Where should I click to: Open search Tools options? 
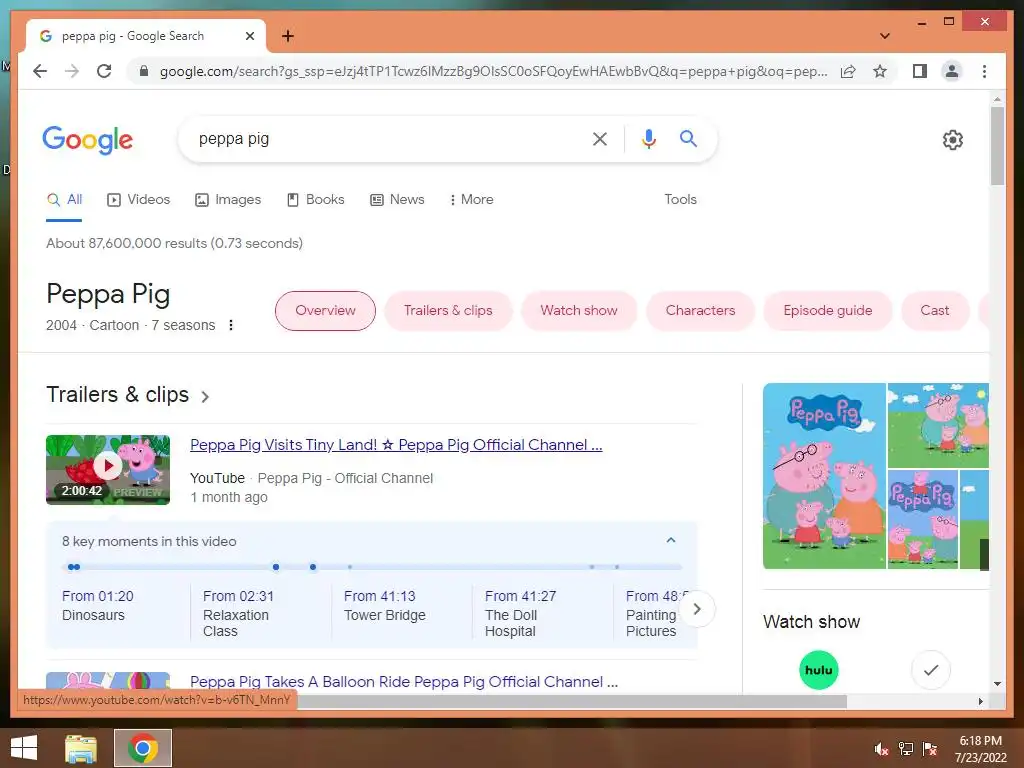(x=680, y=200)
